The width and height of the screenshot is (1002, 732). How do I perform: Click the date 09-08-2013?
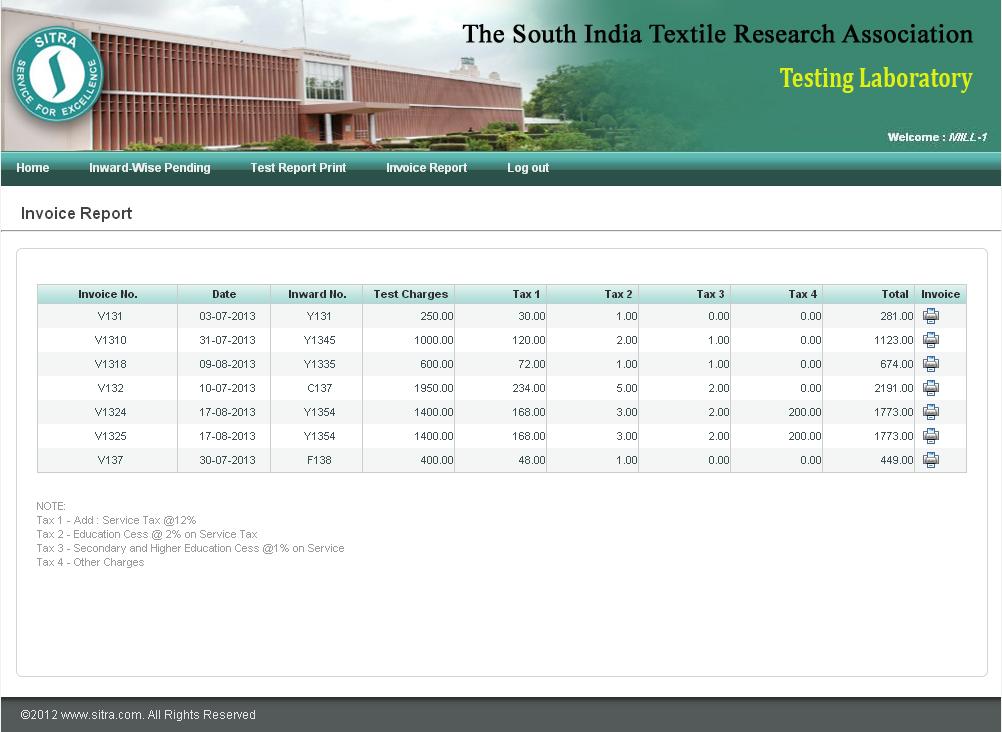point(227,364)
